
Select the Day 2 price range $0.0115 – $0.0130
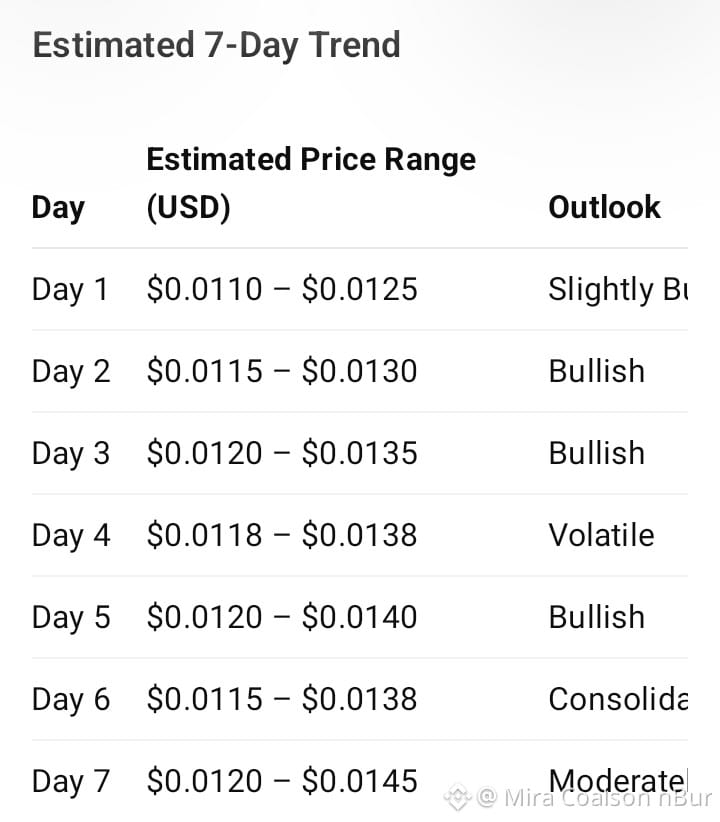click(282, 371)
